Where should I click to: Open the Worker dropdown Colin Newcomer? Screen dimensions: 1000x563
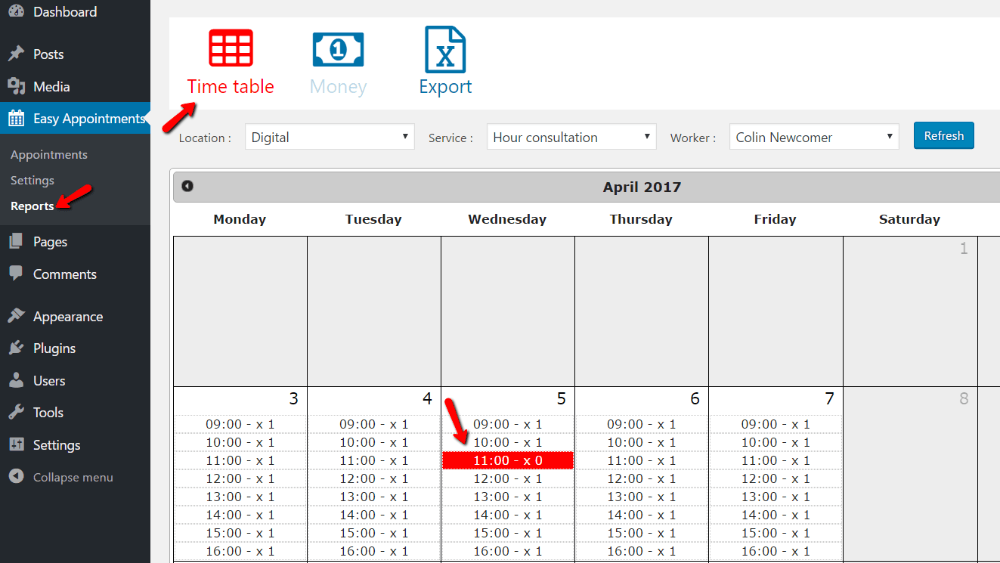[813, 137]
